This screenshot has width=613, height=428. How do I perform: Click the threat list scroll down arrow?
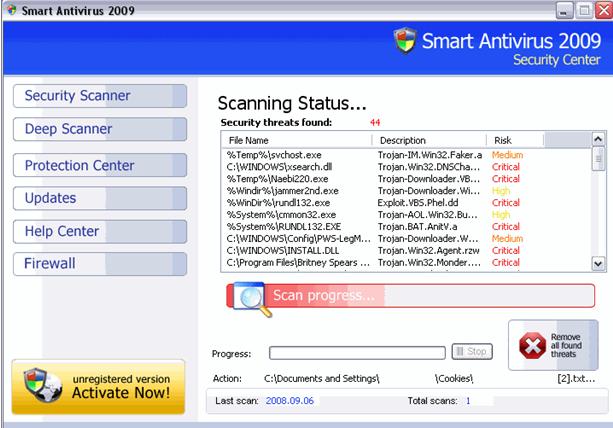[x=598, y=263]
